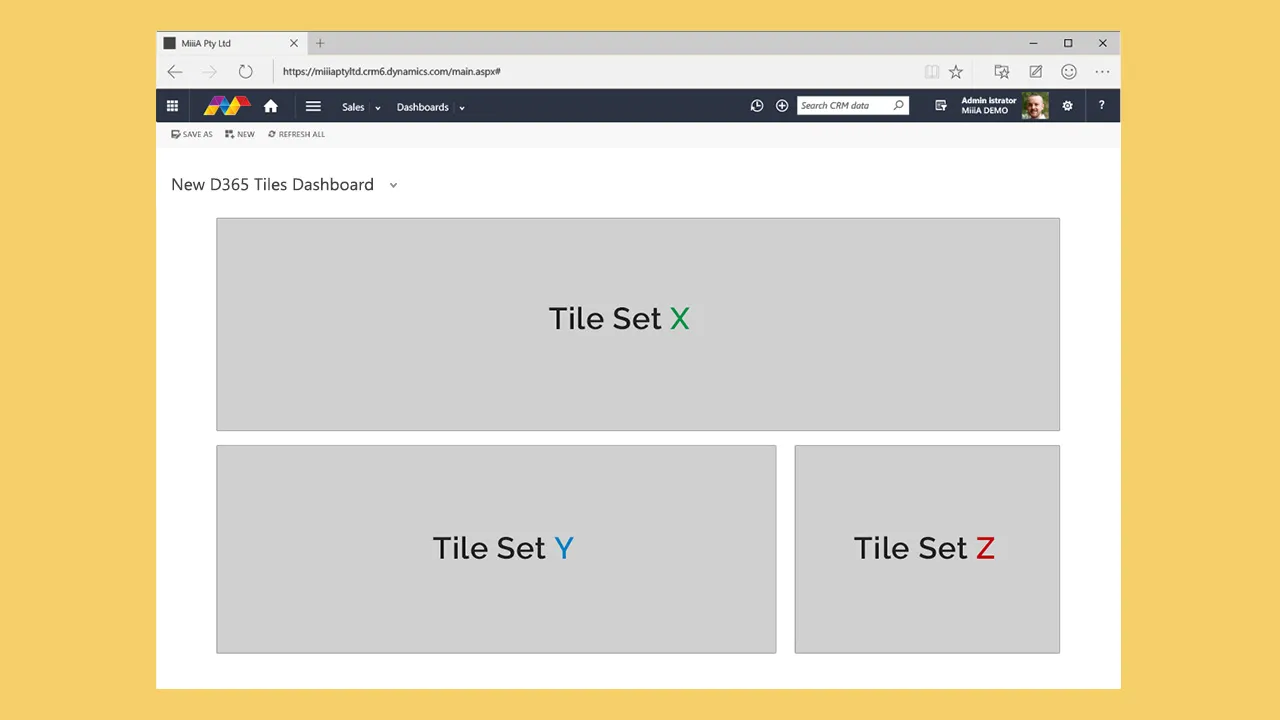Reload the page with refresh icon

pos(245,72)
